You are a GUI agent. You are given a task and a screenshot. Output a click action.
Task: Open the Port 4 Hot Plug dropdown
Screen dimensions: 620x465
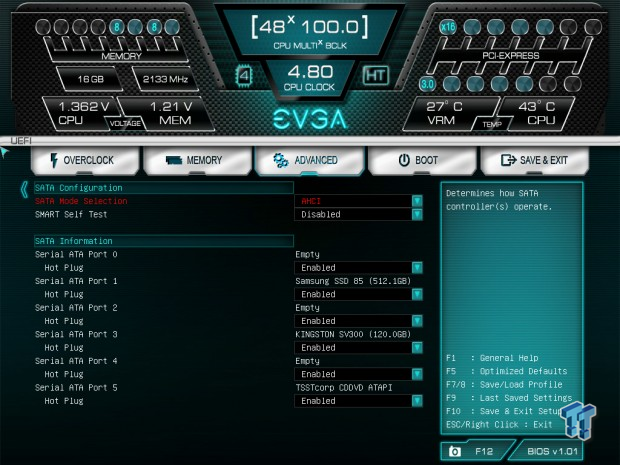[x=359, y=374]
